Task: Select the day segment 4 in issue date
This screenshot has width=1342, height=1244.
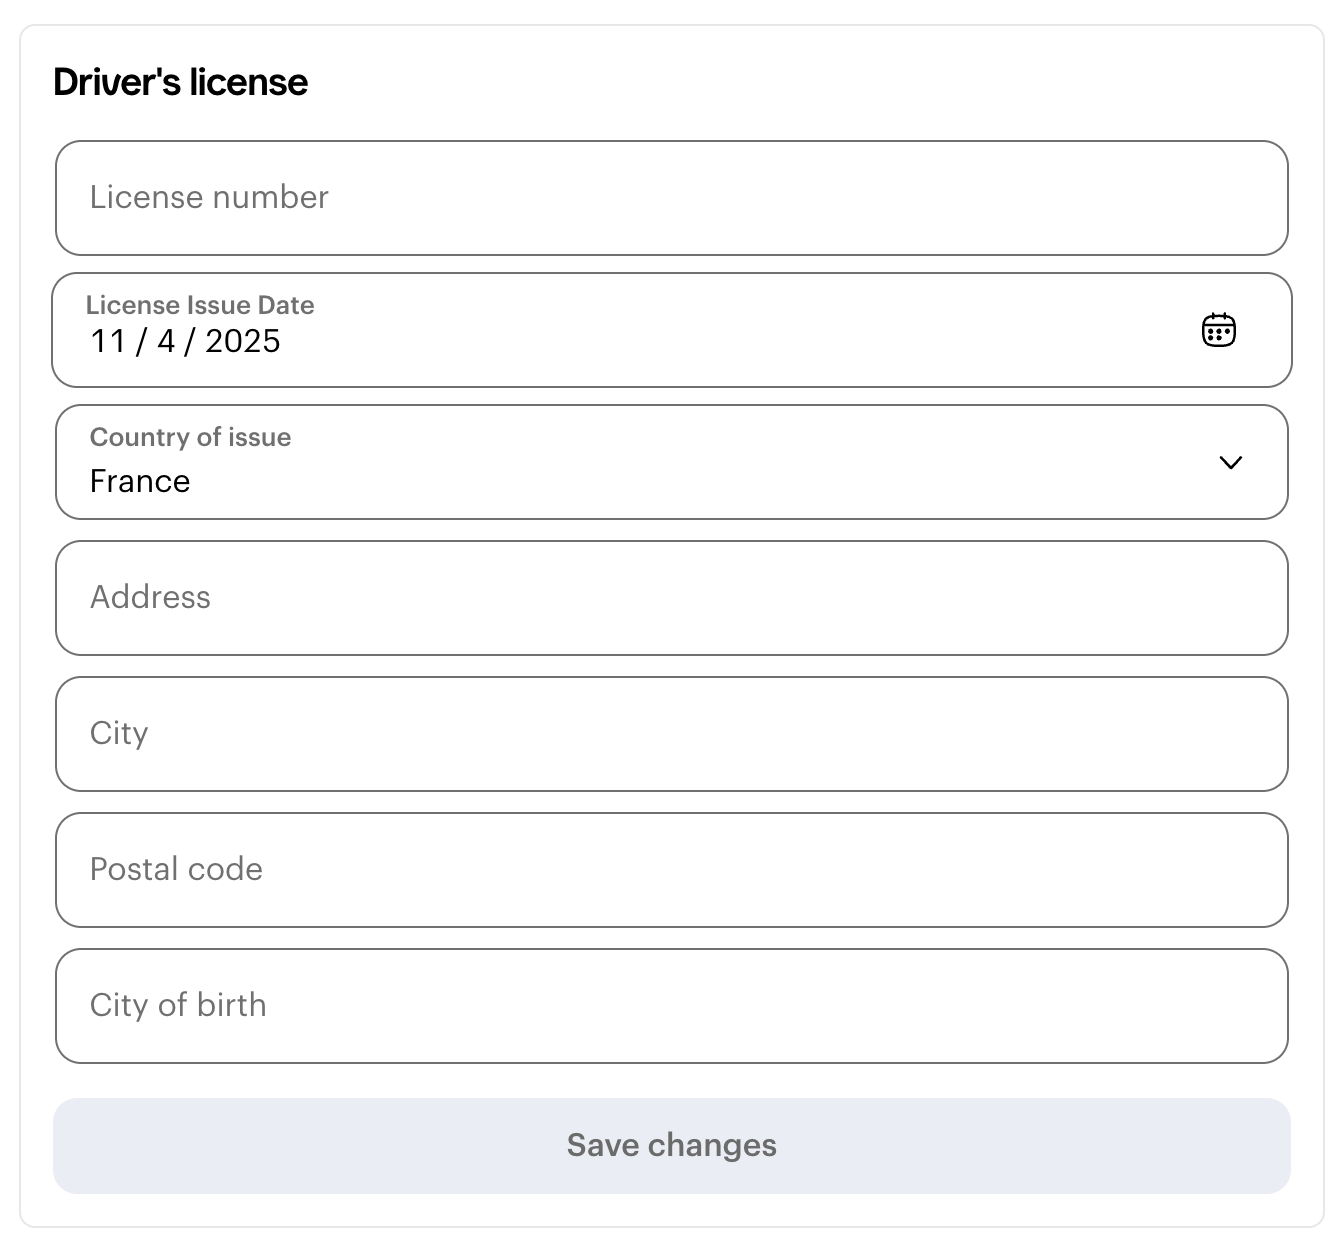Action: click(x=166, y=341)
